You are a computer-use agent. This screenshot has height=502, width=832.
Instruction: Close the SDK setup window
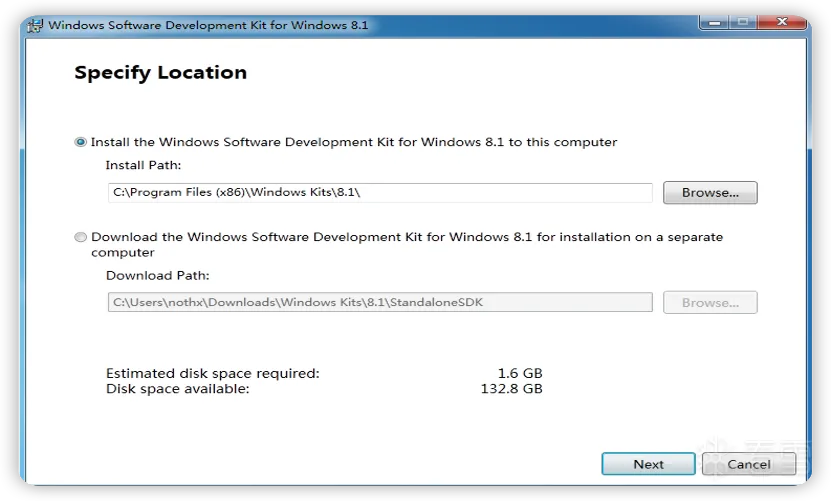tap(781, 21)
